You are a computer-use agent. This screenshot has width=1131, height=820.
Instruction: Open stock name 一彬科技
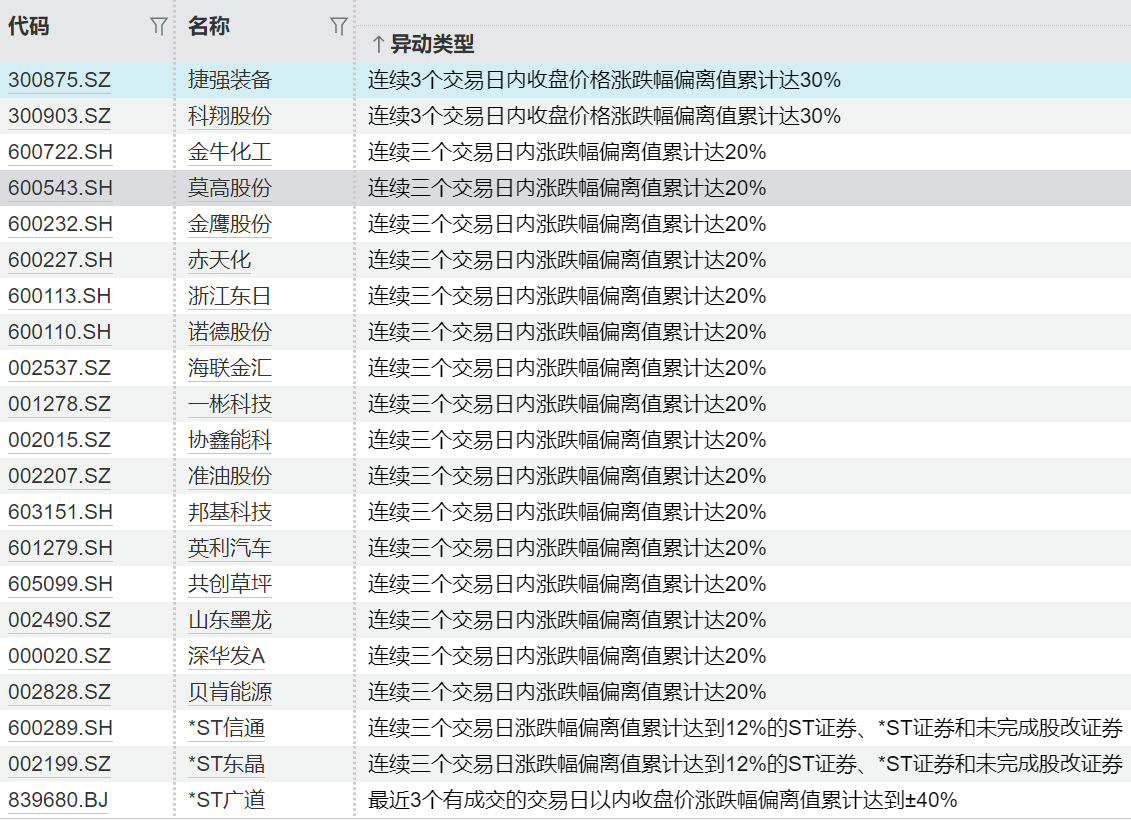tap(229, 405)
